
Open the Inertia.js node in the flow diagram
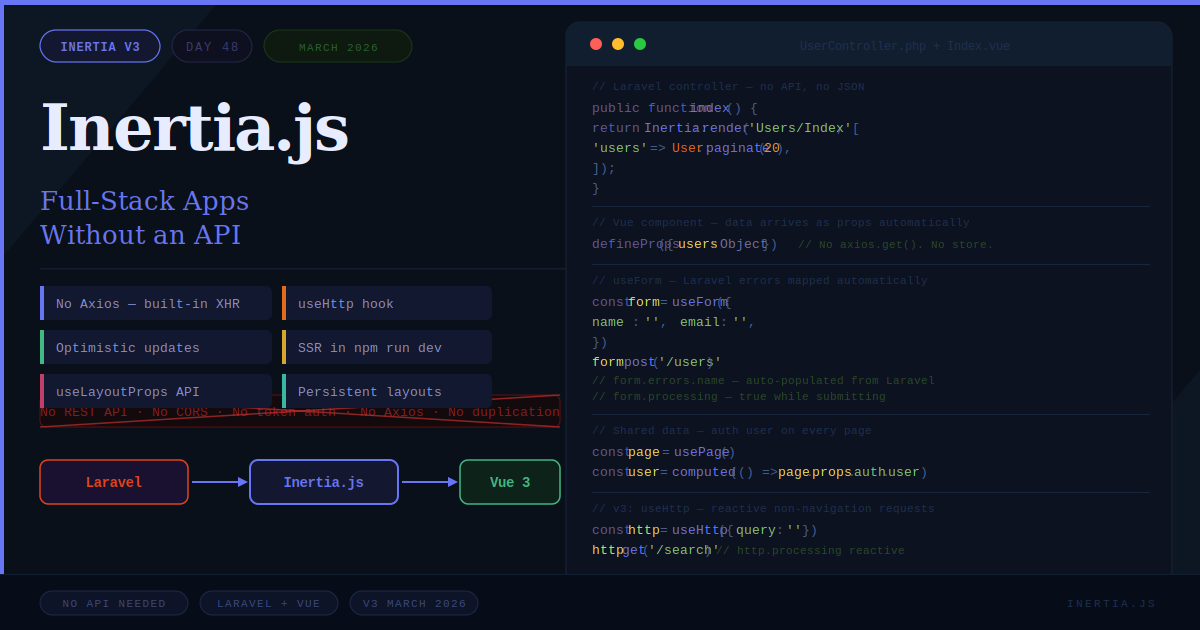tap(323, 481)
